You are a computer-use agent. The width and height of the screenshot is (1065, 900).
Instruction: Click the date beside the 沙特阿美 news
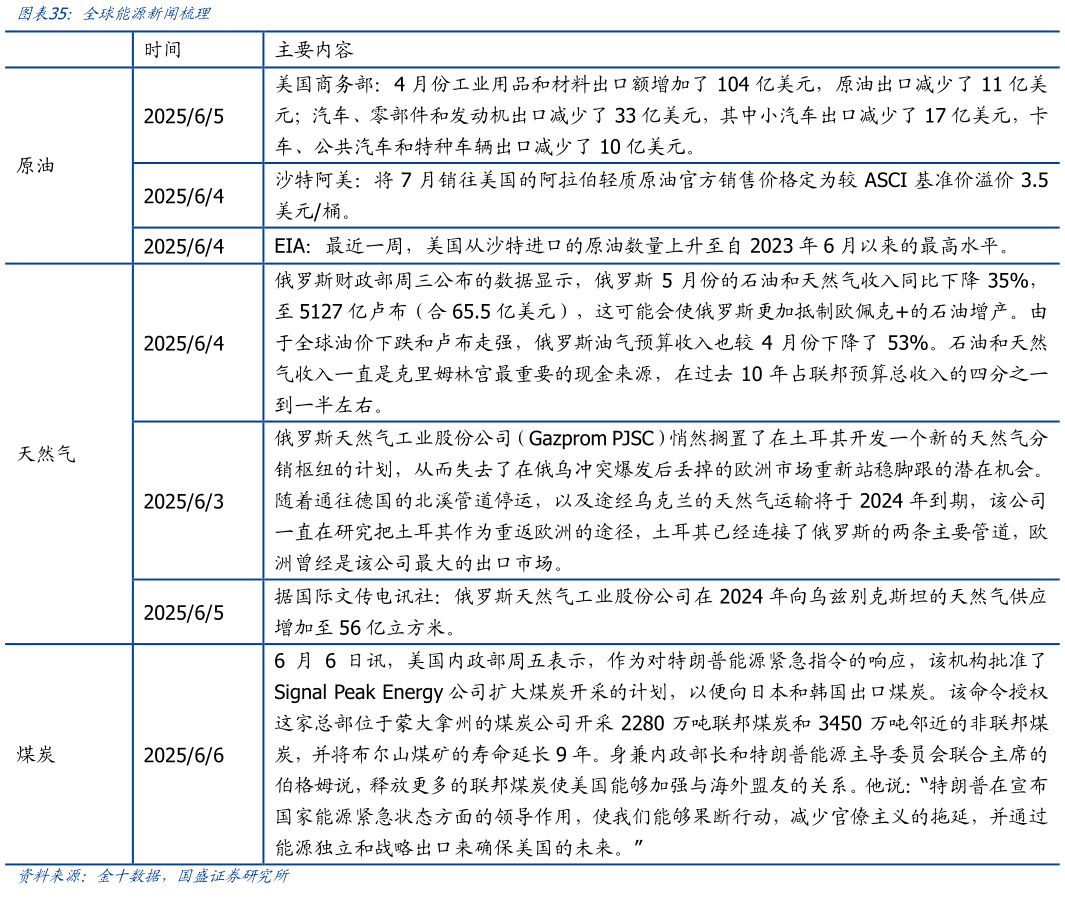point(184,196)
